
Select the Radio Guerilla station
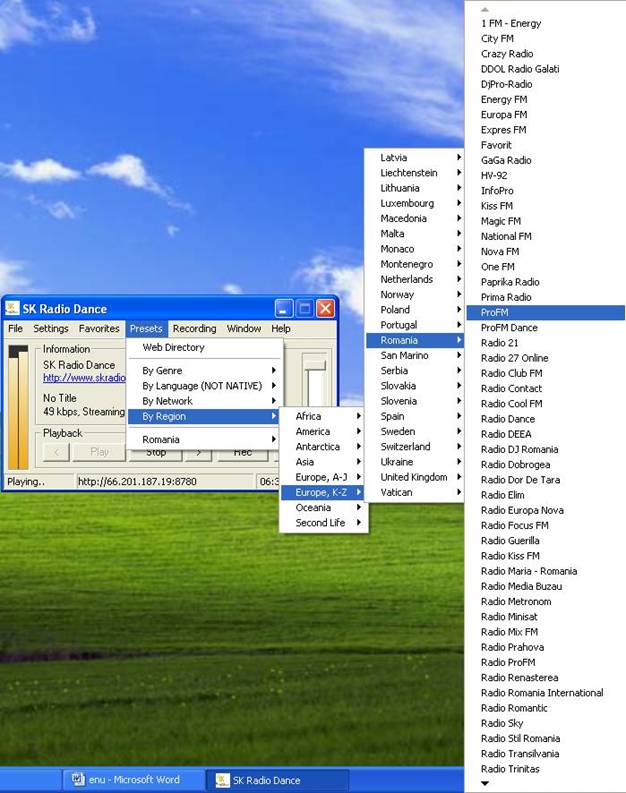click(x=546, y=541)
